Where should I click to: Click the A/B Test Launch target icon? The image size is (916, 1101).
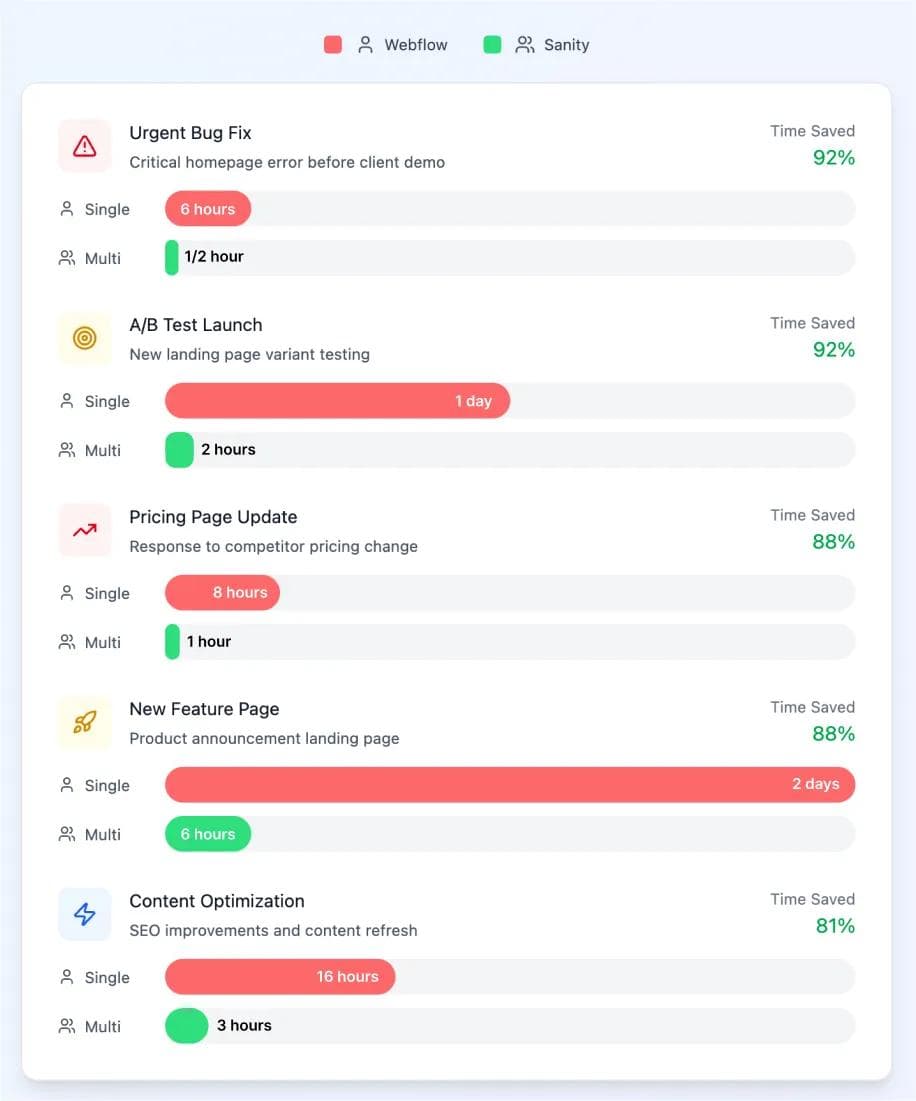point(85,338)
